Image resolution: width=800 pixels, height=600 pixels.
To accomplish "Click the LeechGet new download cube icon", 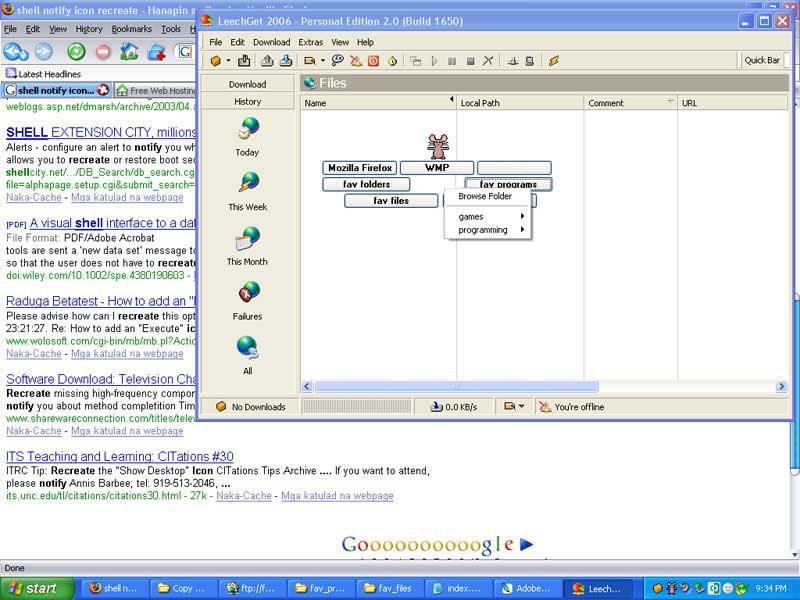I will [x=216, y=61].
